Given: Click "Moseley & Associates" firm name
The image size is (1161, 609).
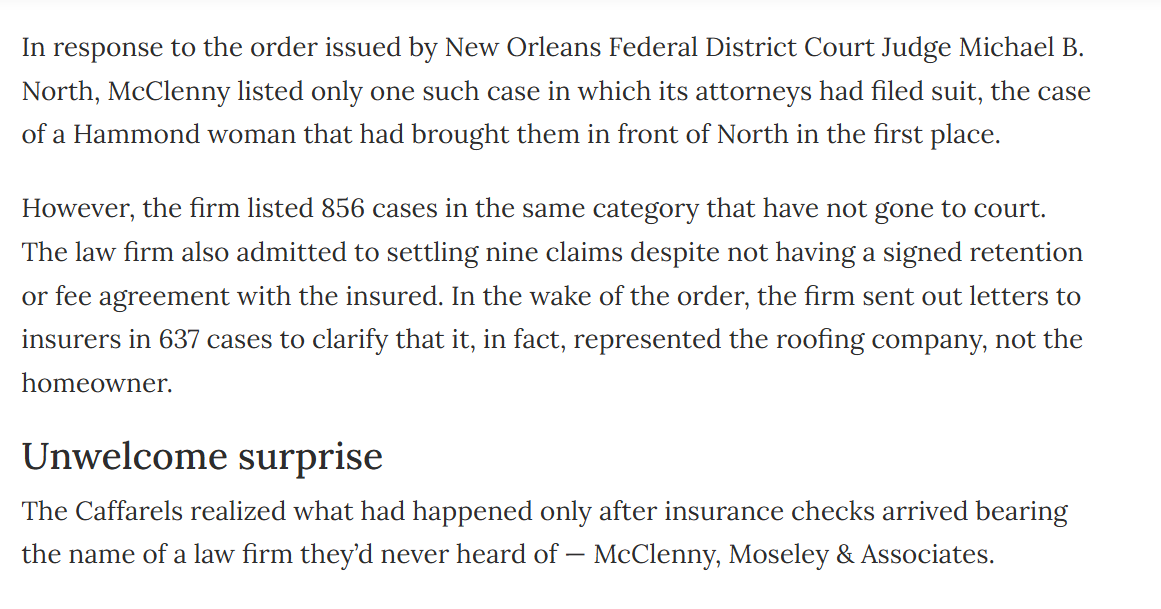Looking at the screenshot, I should coord(860,554).
